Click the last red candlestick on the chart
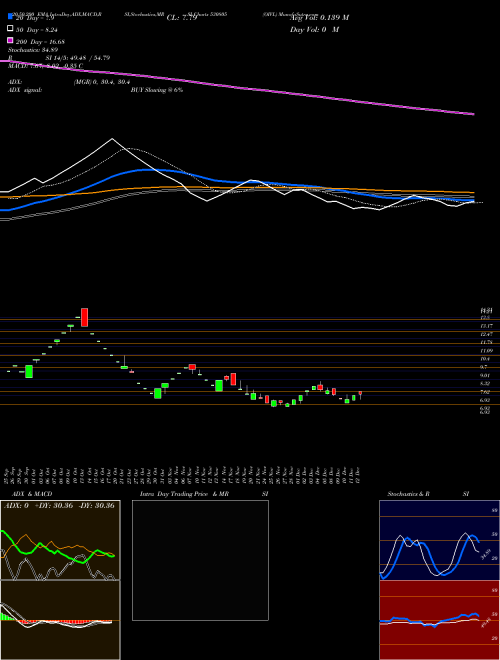This screenshot has width=500, height=660. click(360, 393)
